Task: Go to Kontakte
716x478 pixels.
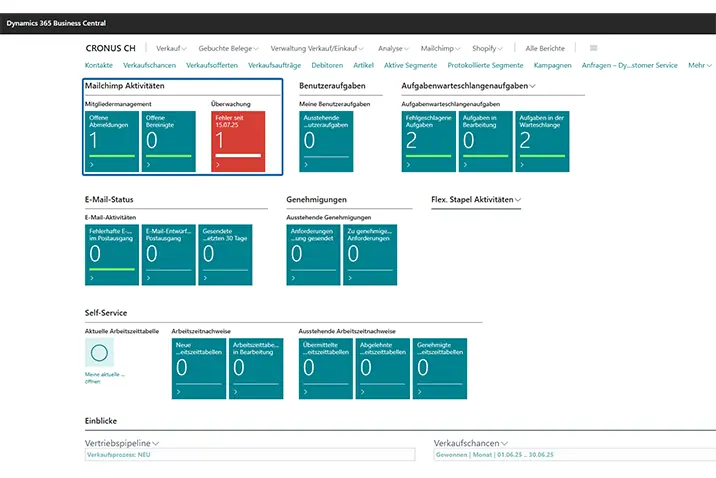Action: (x=99, y=65)
